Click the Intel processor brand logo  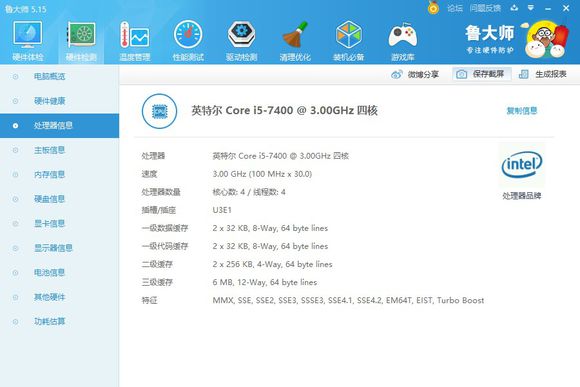[x=522, y=165]
